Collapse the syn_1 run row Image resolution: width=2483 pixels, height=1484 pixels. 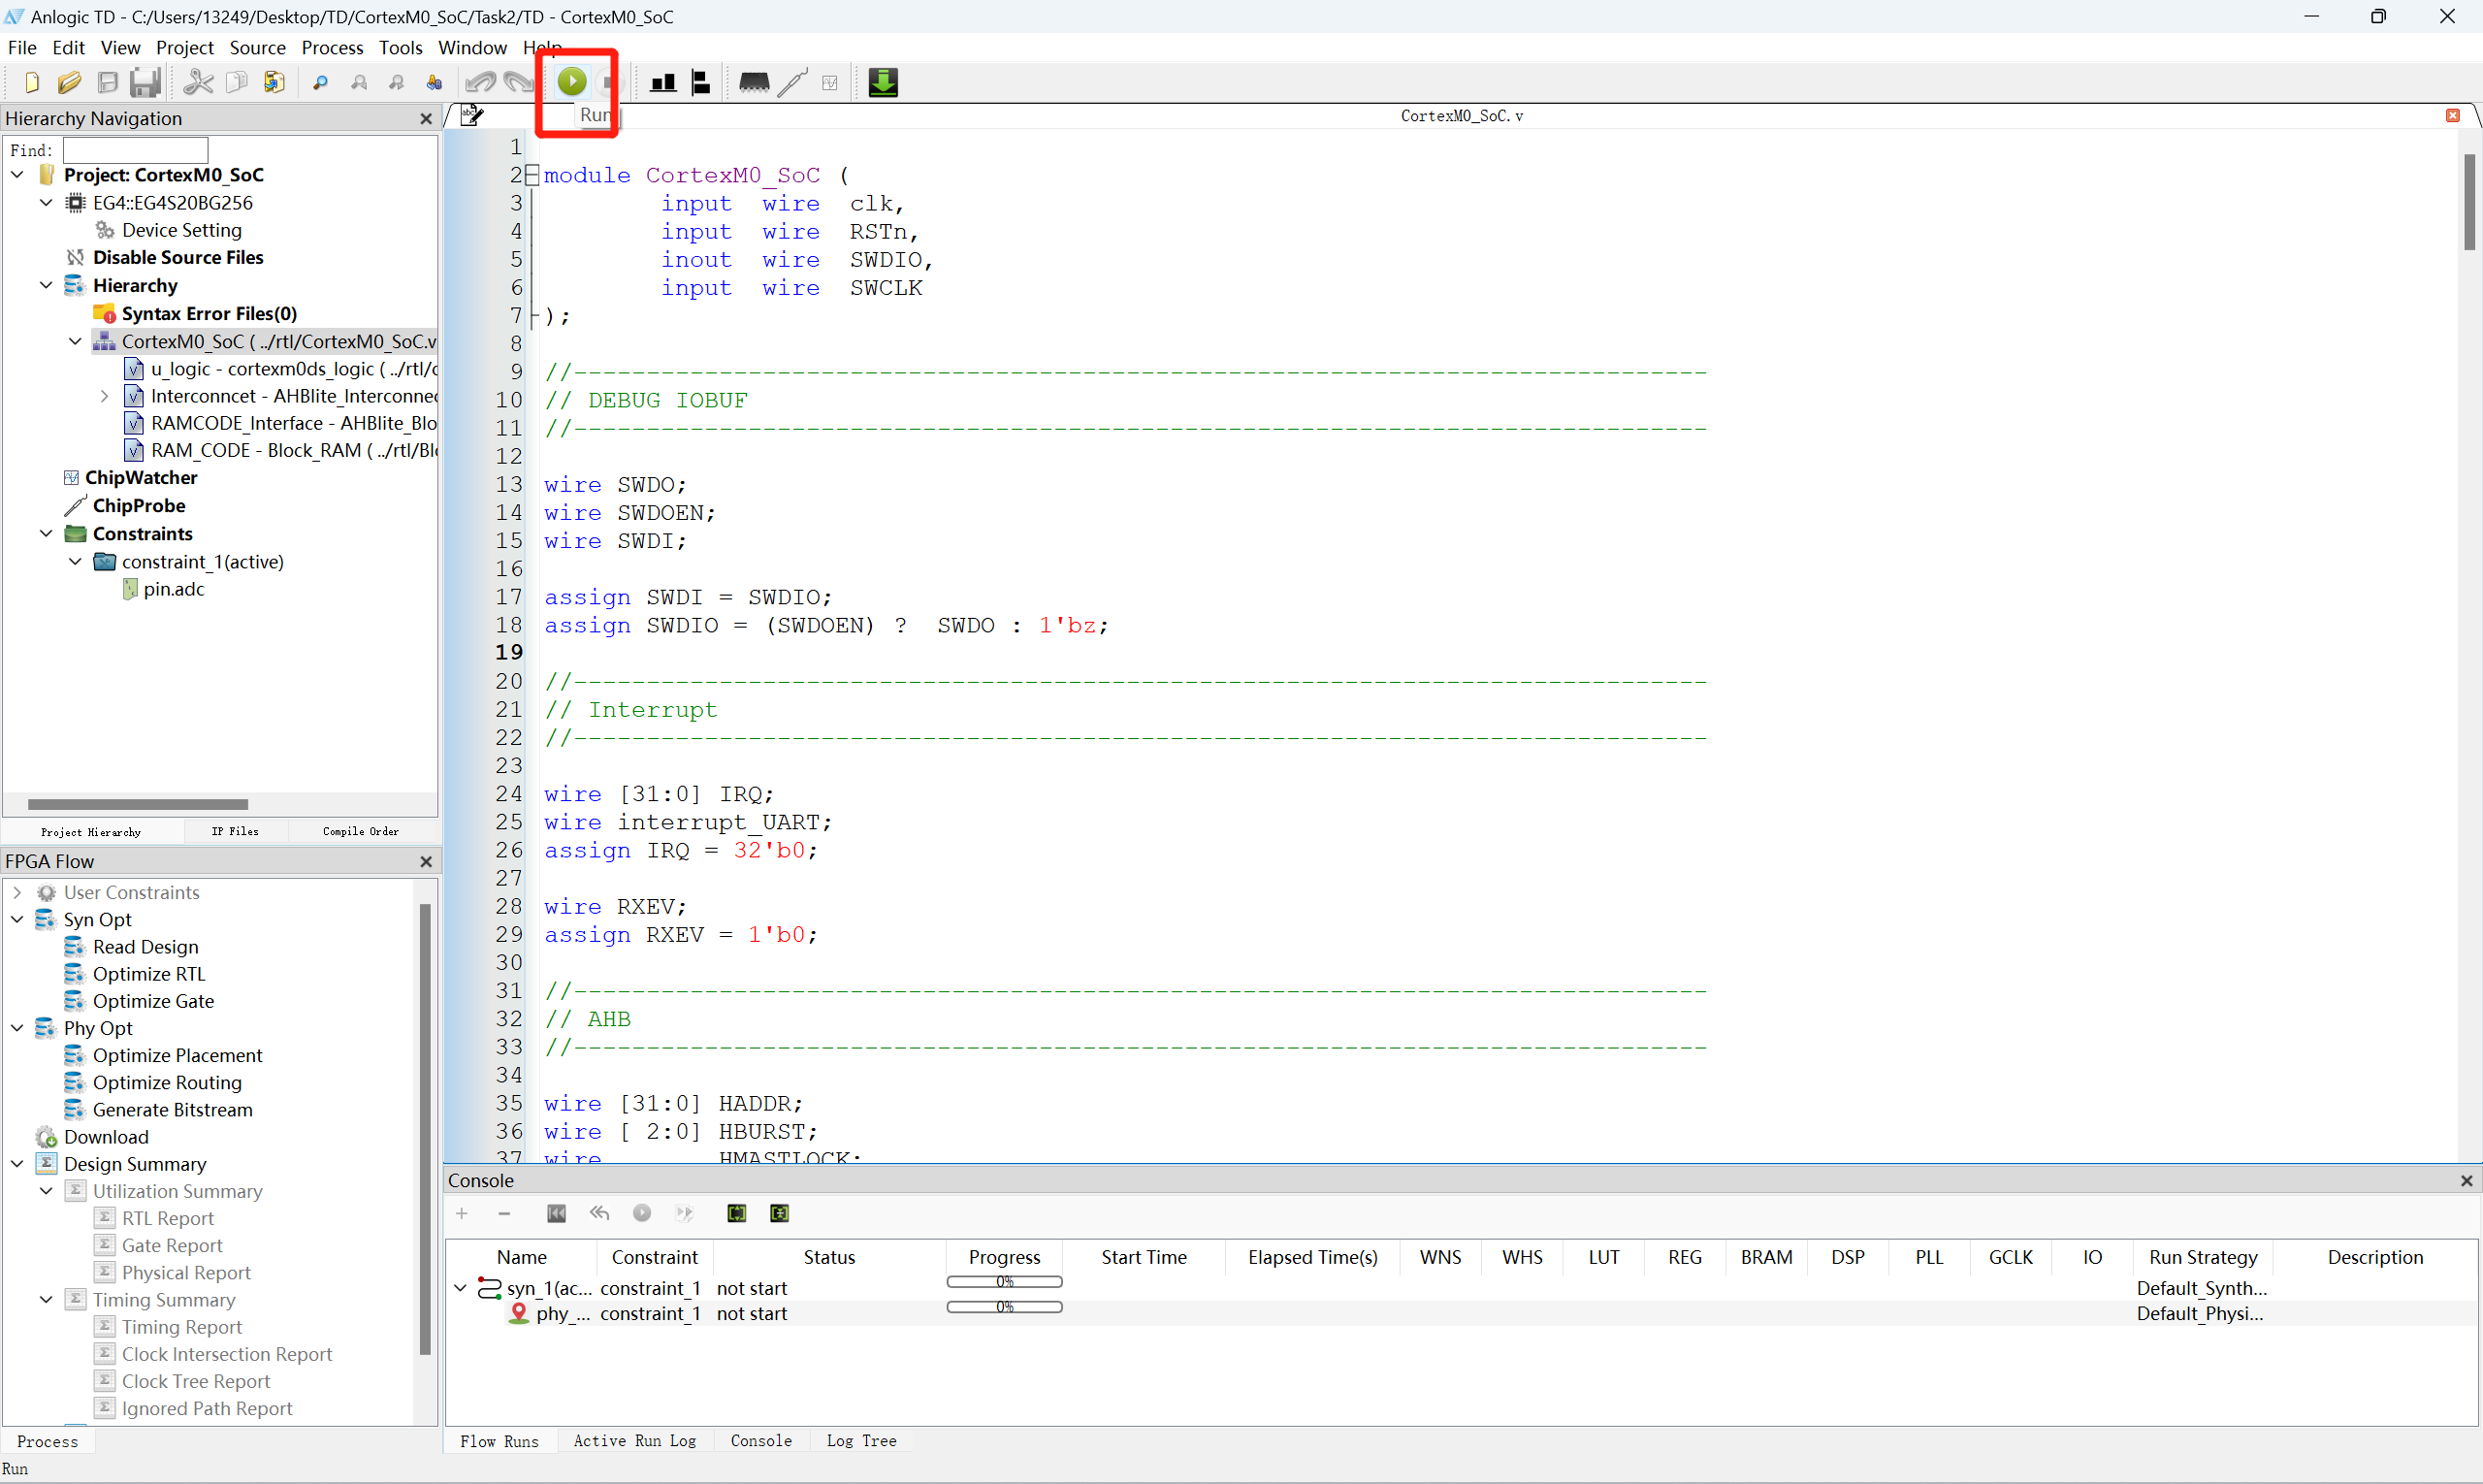pos(460,1288)
